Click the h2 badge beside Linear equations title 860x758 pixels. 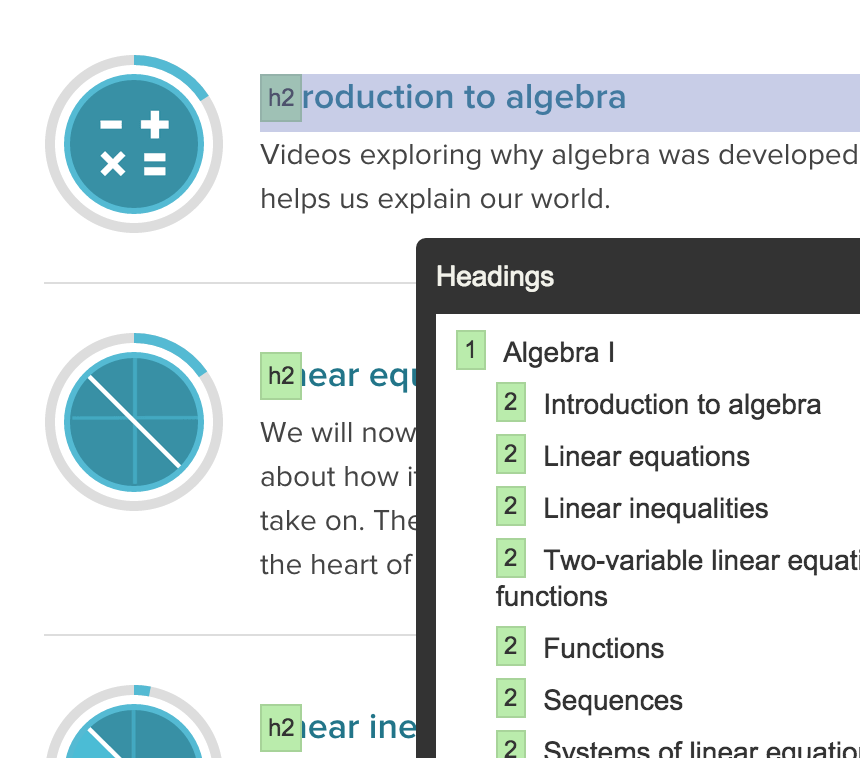281,376
